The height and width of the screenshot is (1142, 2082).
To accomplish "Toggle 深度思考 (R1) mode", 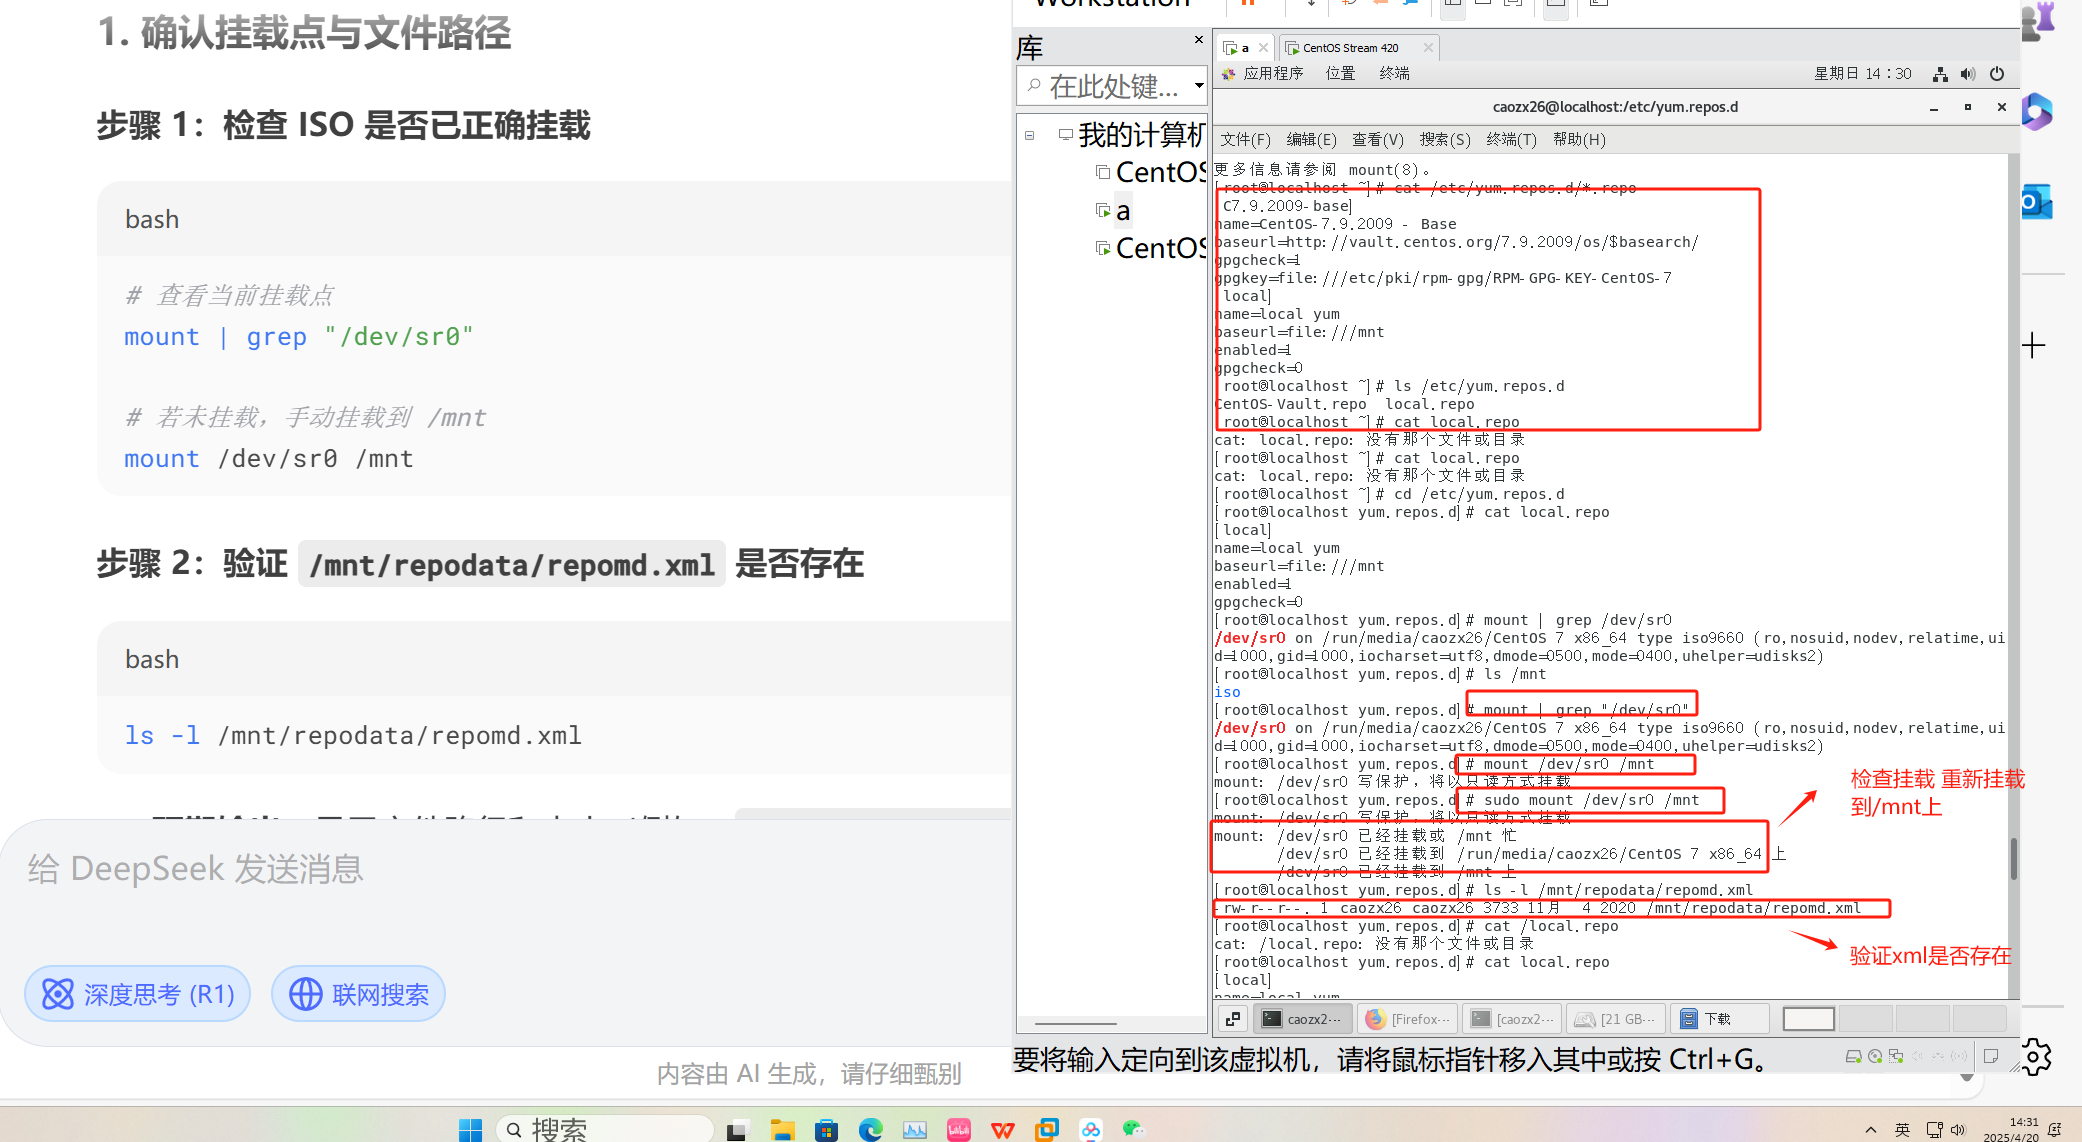I will click(x=137, y=994).
